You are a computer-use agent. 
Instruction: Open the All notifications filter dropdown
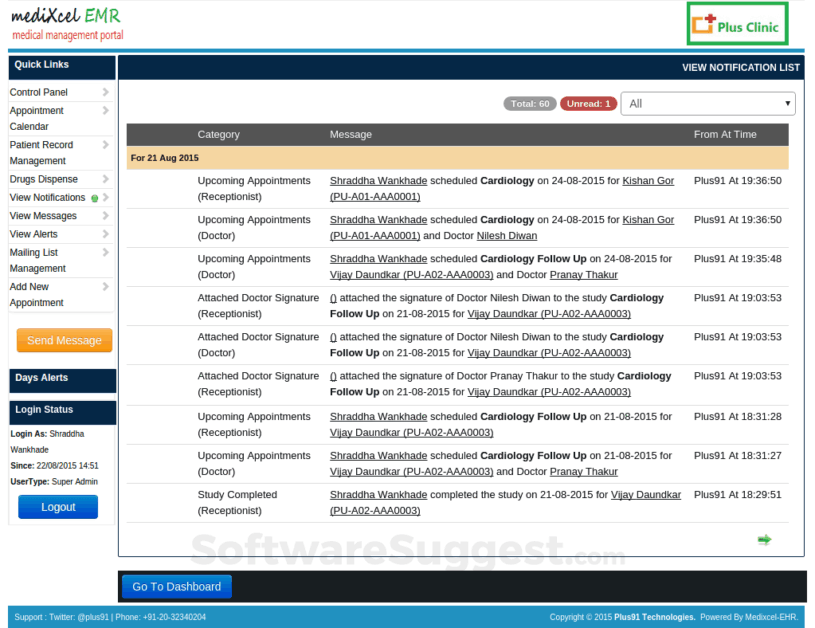(708, 103)
